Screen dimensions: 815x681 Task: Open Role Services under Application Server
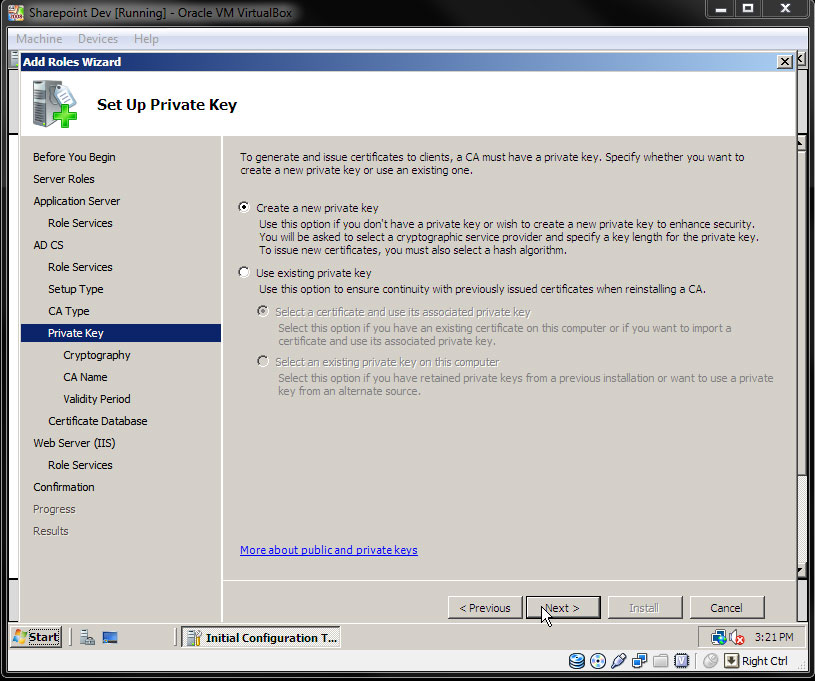80,223
